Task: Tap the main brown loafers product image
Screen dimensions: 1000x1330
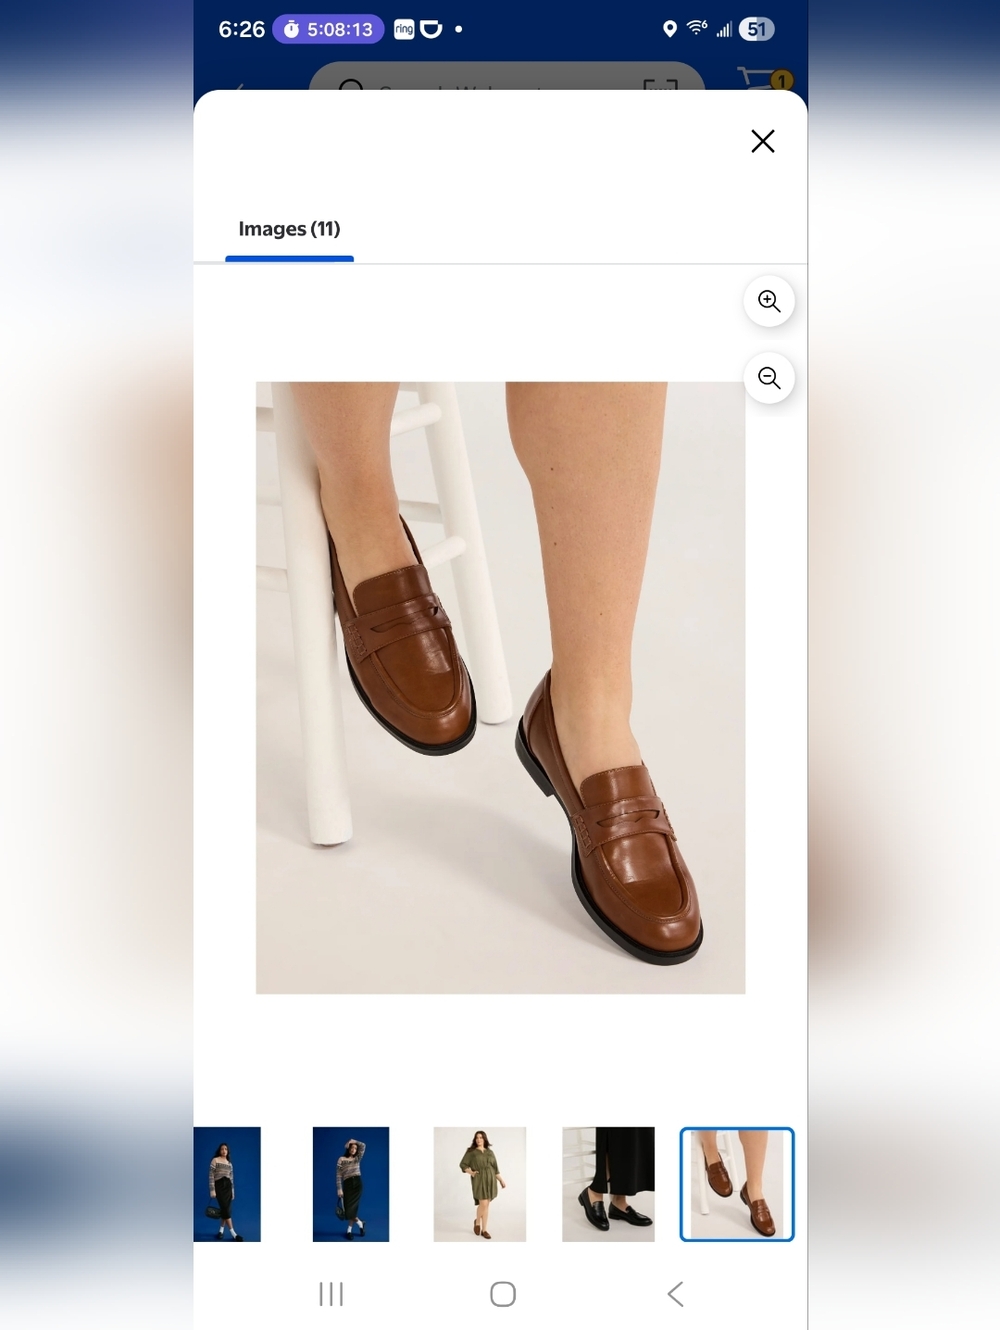Action: pos(500,688)
